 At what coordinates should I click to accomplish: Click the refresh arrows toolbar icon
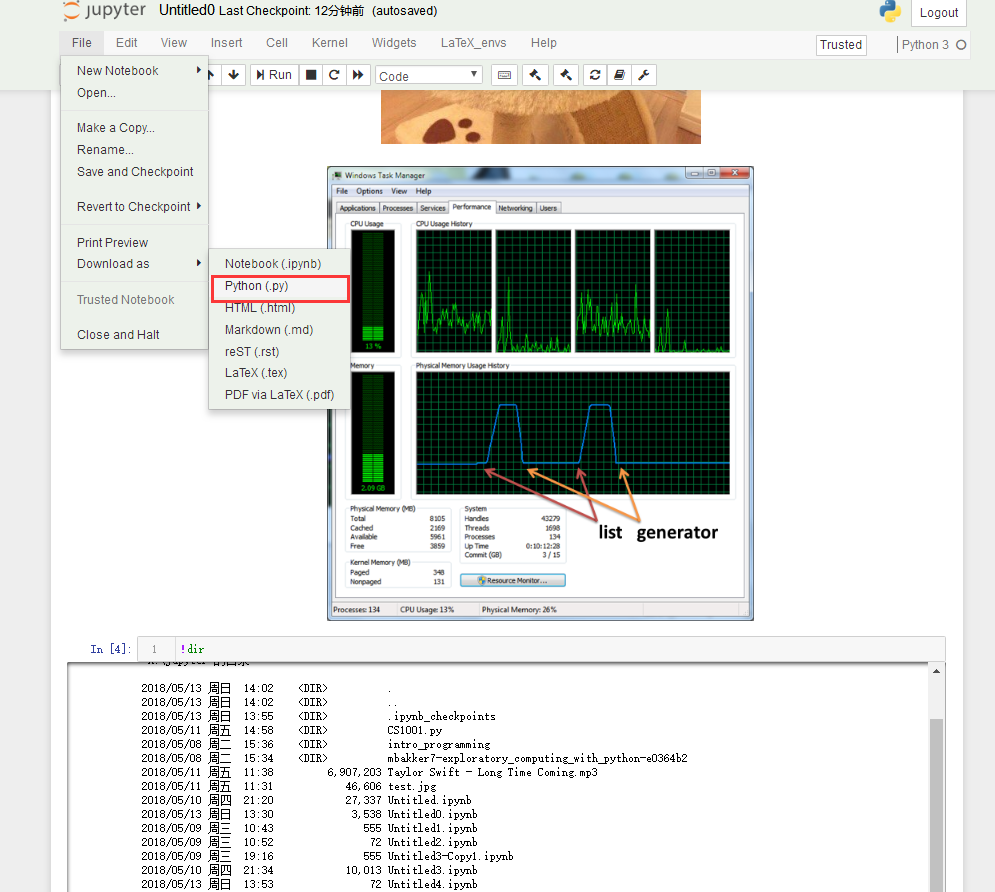pos(595,75)
